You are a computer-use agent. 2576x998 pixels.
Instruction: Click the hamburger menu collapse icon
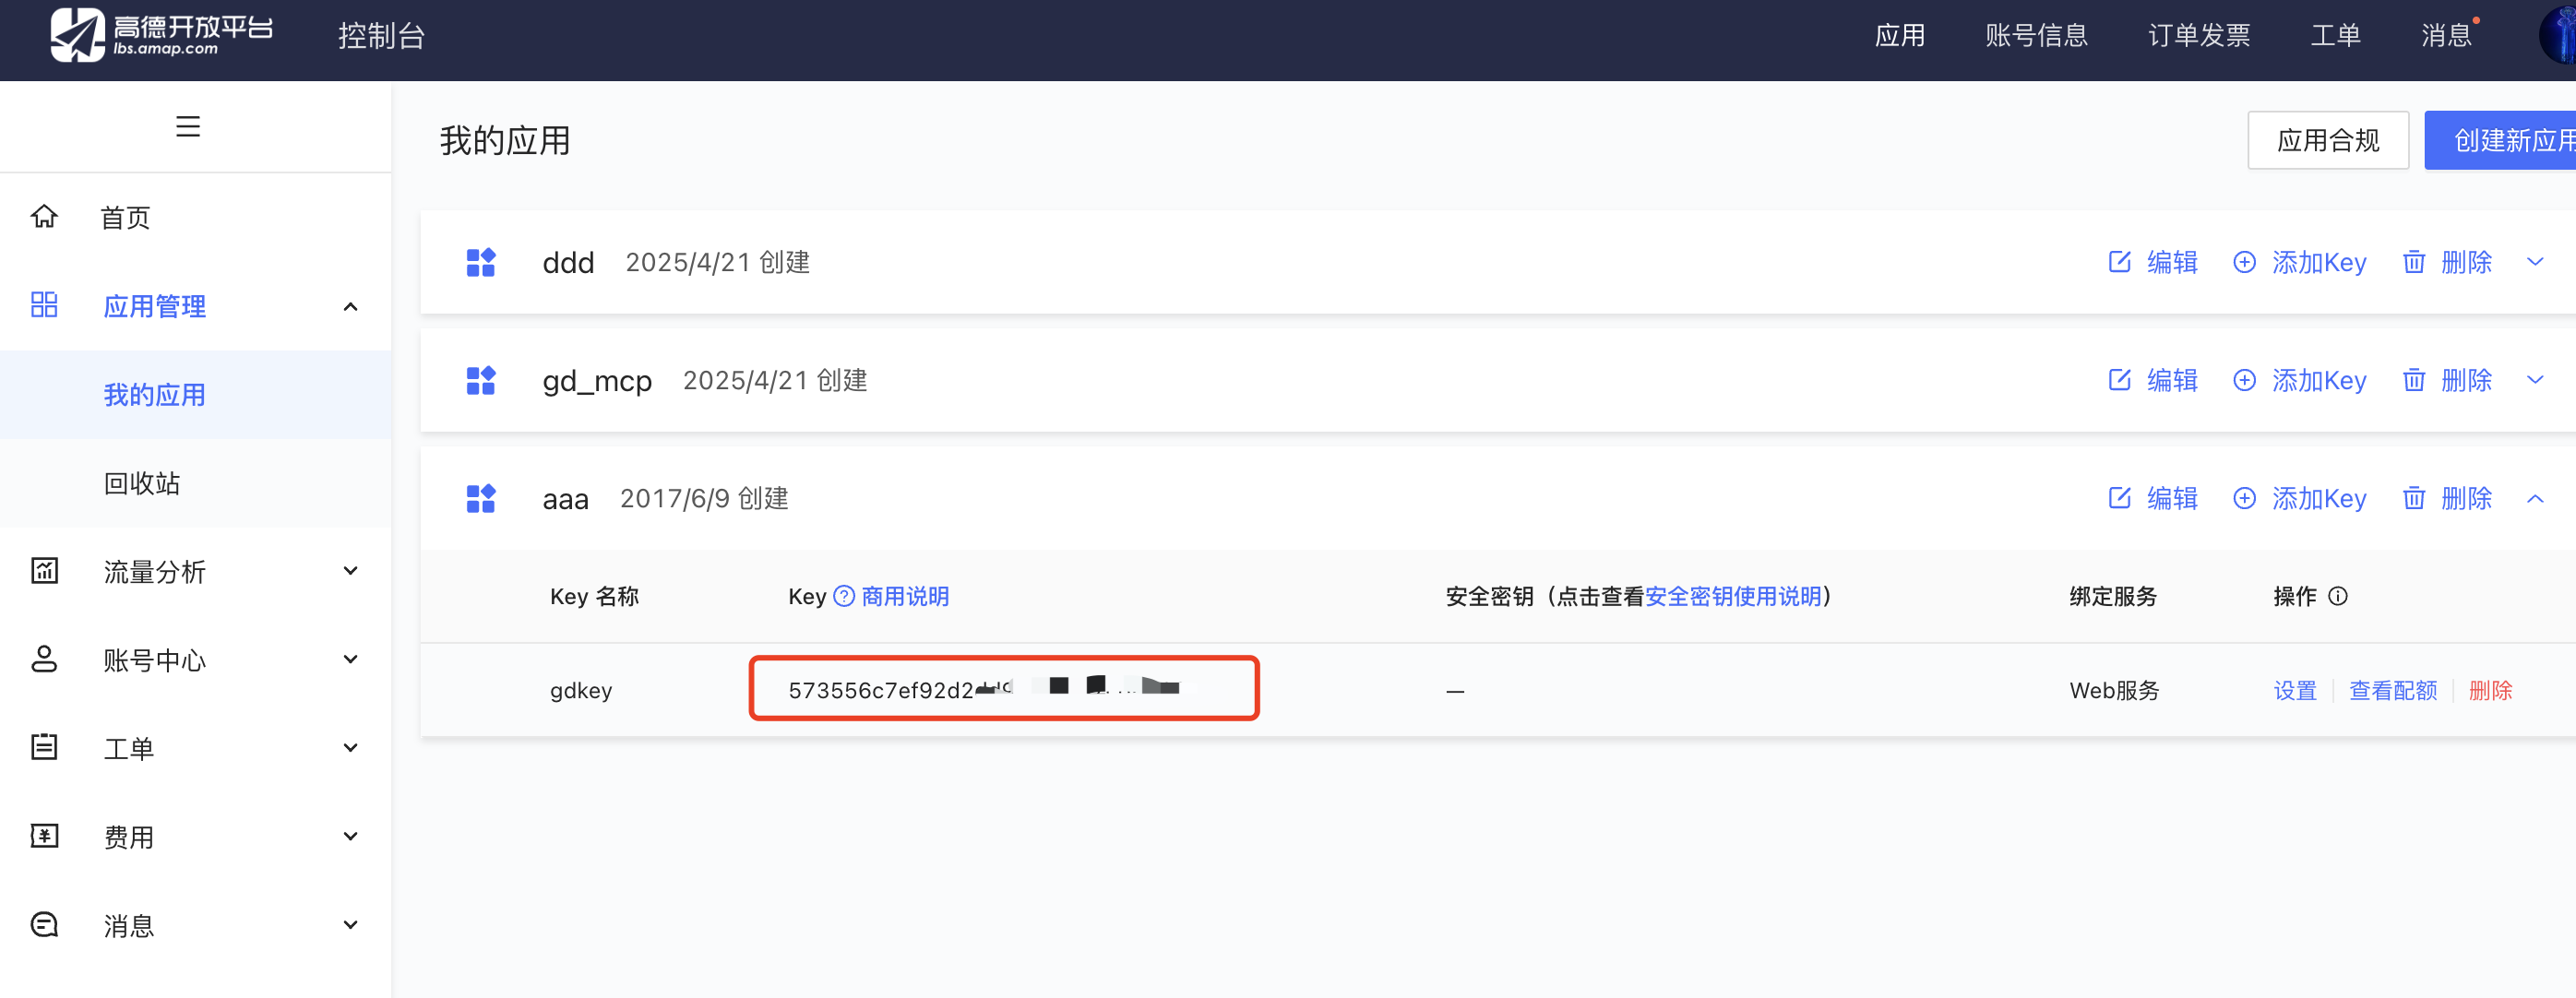click(188, 127)
